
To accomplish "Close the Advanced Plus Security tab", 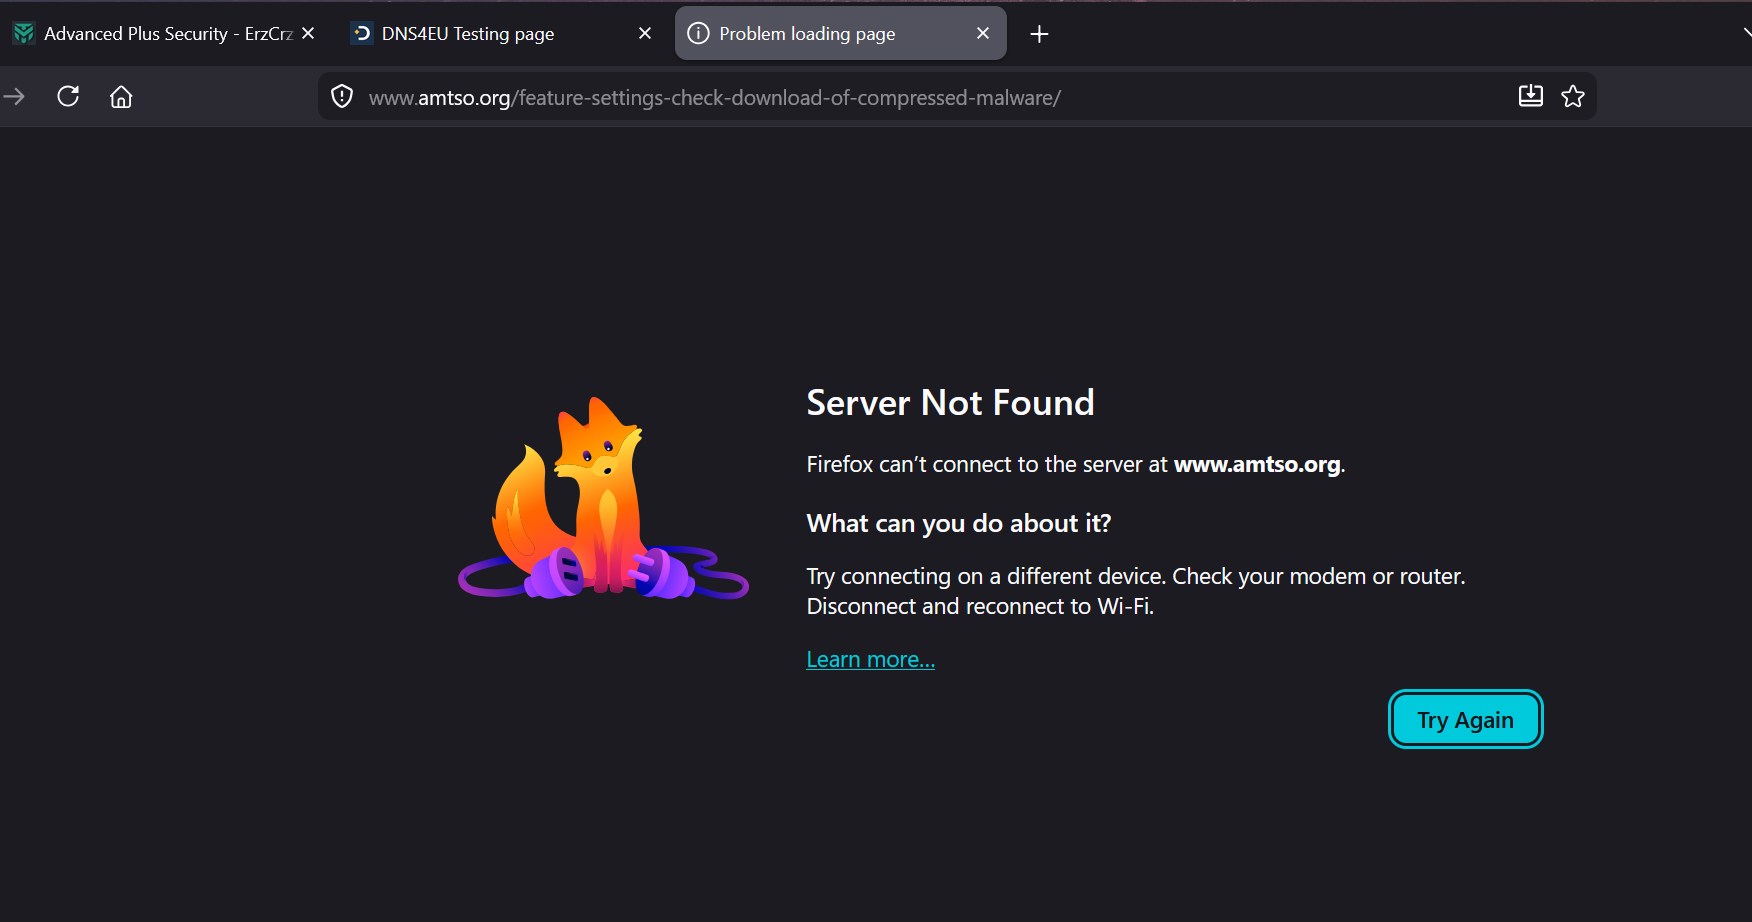I will click(308, 33).
